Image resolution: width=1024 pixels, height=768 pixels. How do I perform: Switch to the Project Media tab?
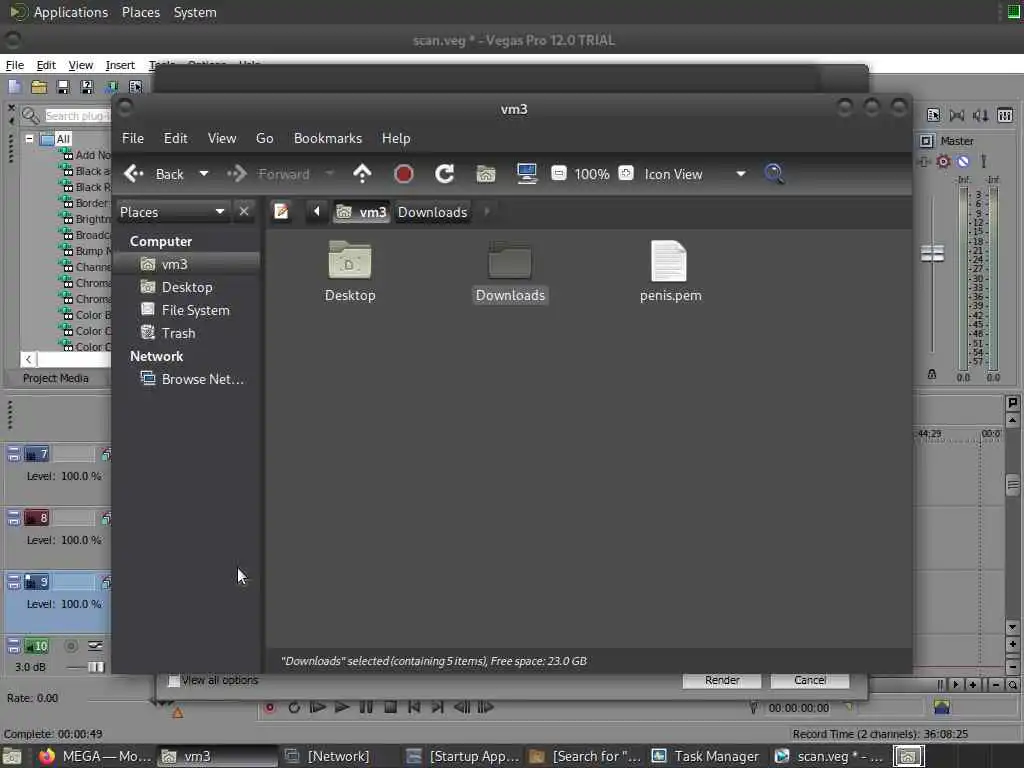coord(56,378)
